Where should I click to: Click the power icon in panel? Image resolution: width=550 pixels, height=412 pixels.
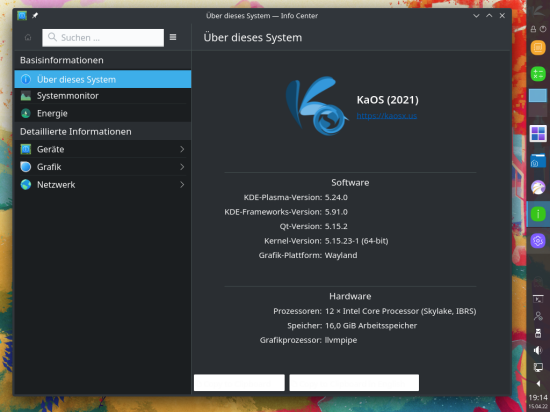pyautogui.click(x=543, y=29)
